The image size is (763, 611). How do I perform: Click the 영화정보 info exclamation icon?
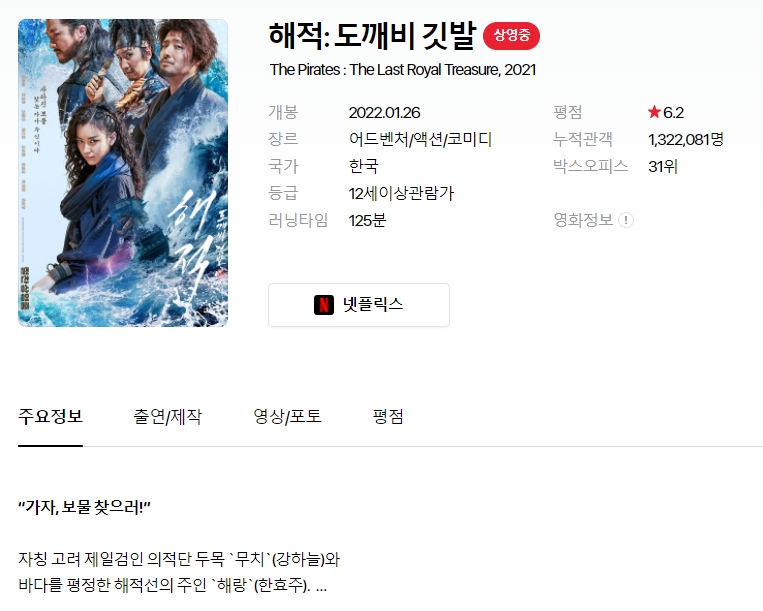(626, 220)
